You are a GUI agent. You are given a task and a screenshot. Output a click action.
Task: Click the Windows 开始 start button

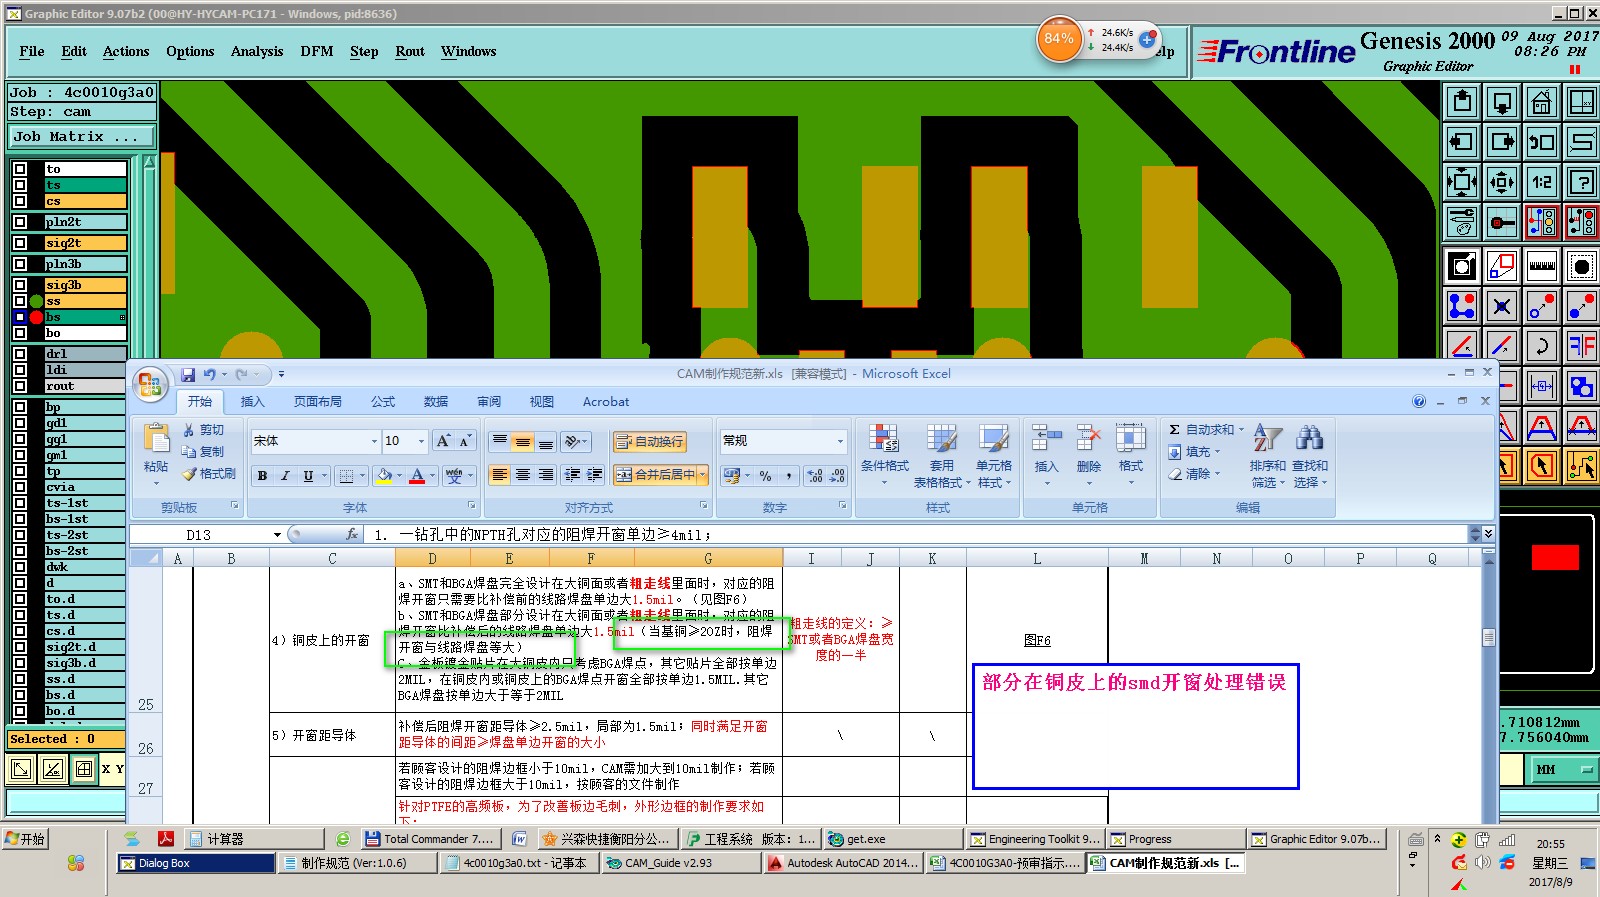[x=25, y=839]
